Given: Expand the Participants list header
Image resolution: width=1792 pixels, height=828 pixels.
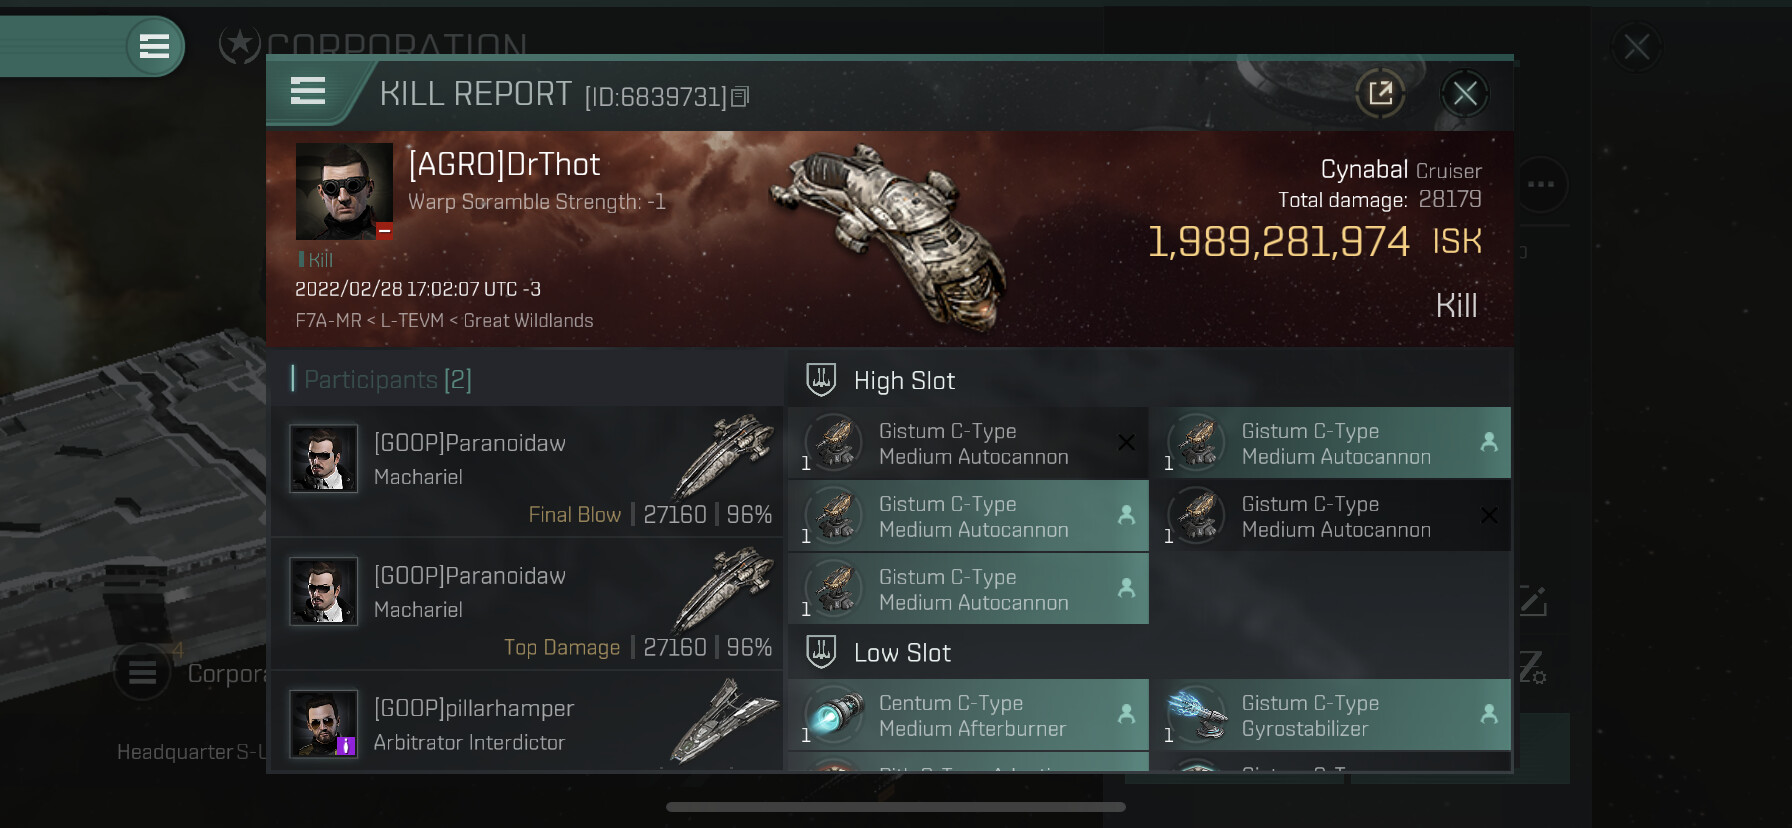Looking at the screenshot, I should click(382, 379).
